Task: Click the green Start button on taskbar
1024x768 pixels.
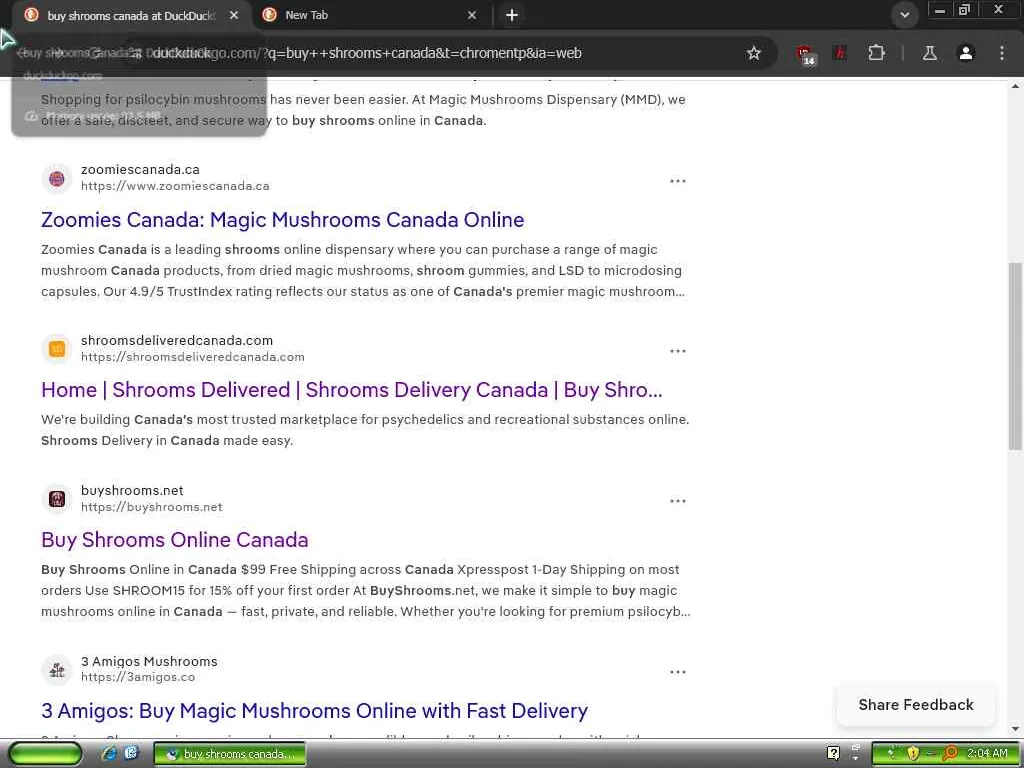Action: pos(44,754)
